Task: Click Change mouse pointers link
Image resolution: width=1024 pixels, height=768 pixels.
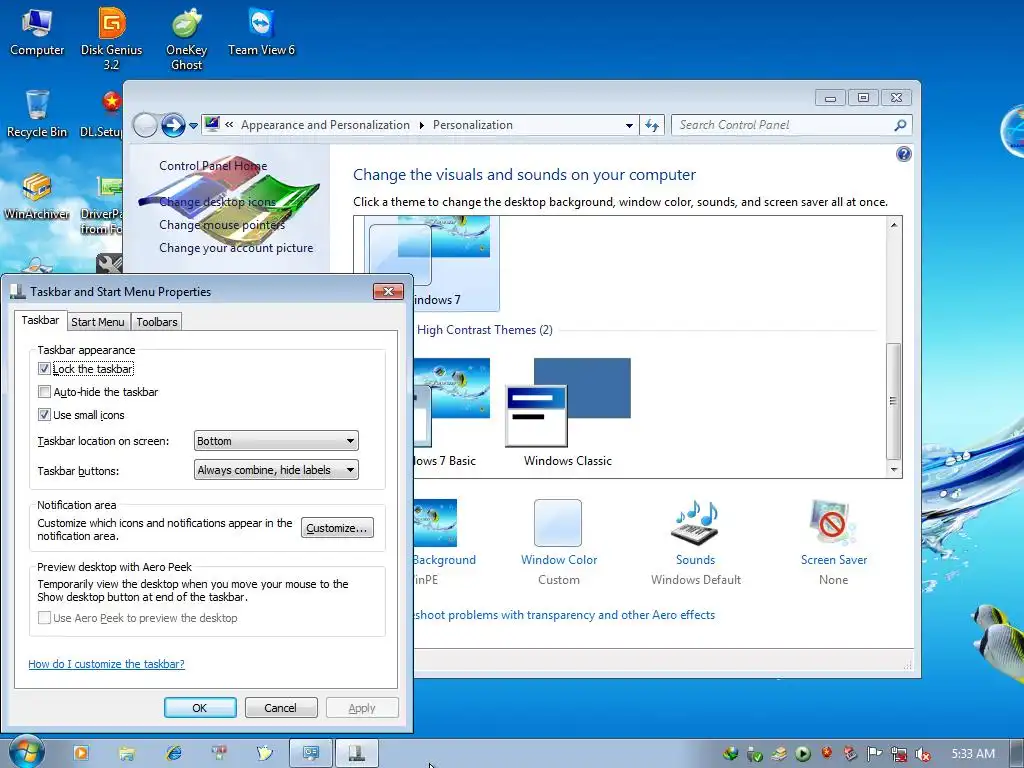Action: pyautogui.click(x=222, y=225)
